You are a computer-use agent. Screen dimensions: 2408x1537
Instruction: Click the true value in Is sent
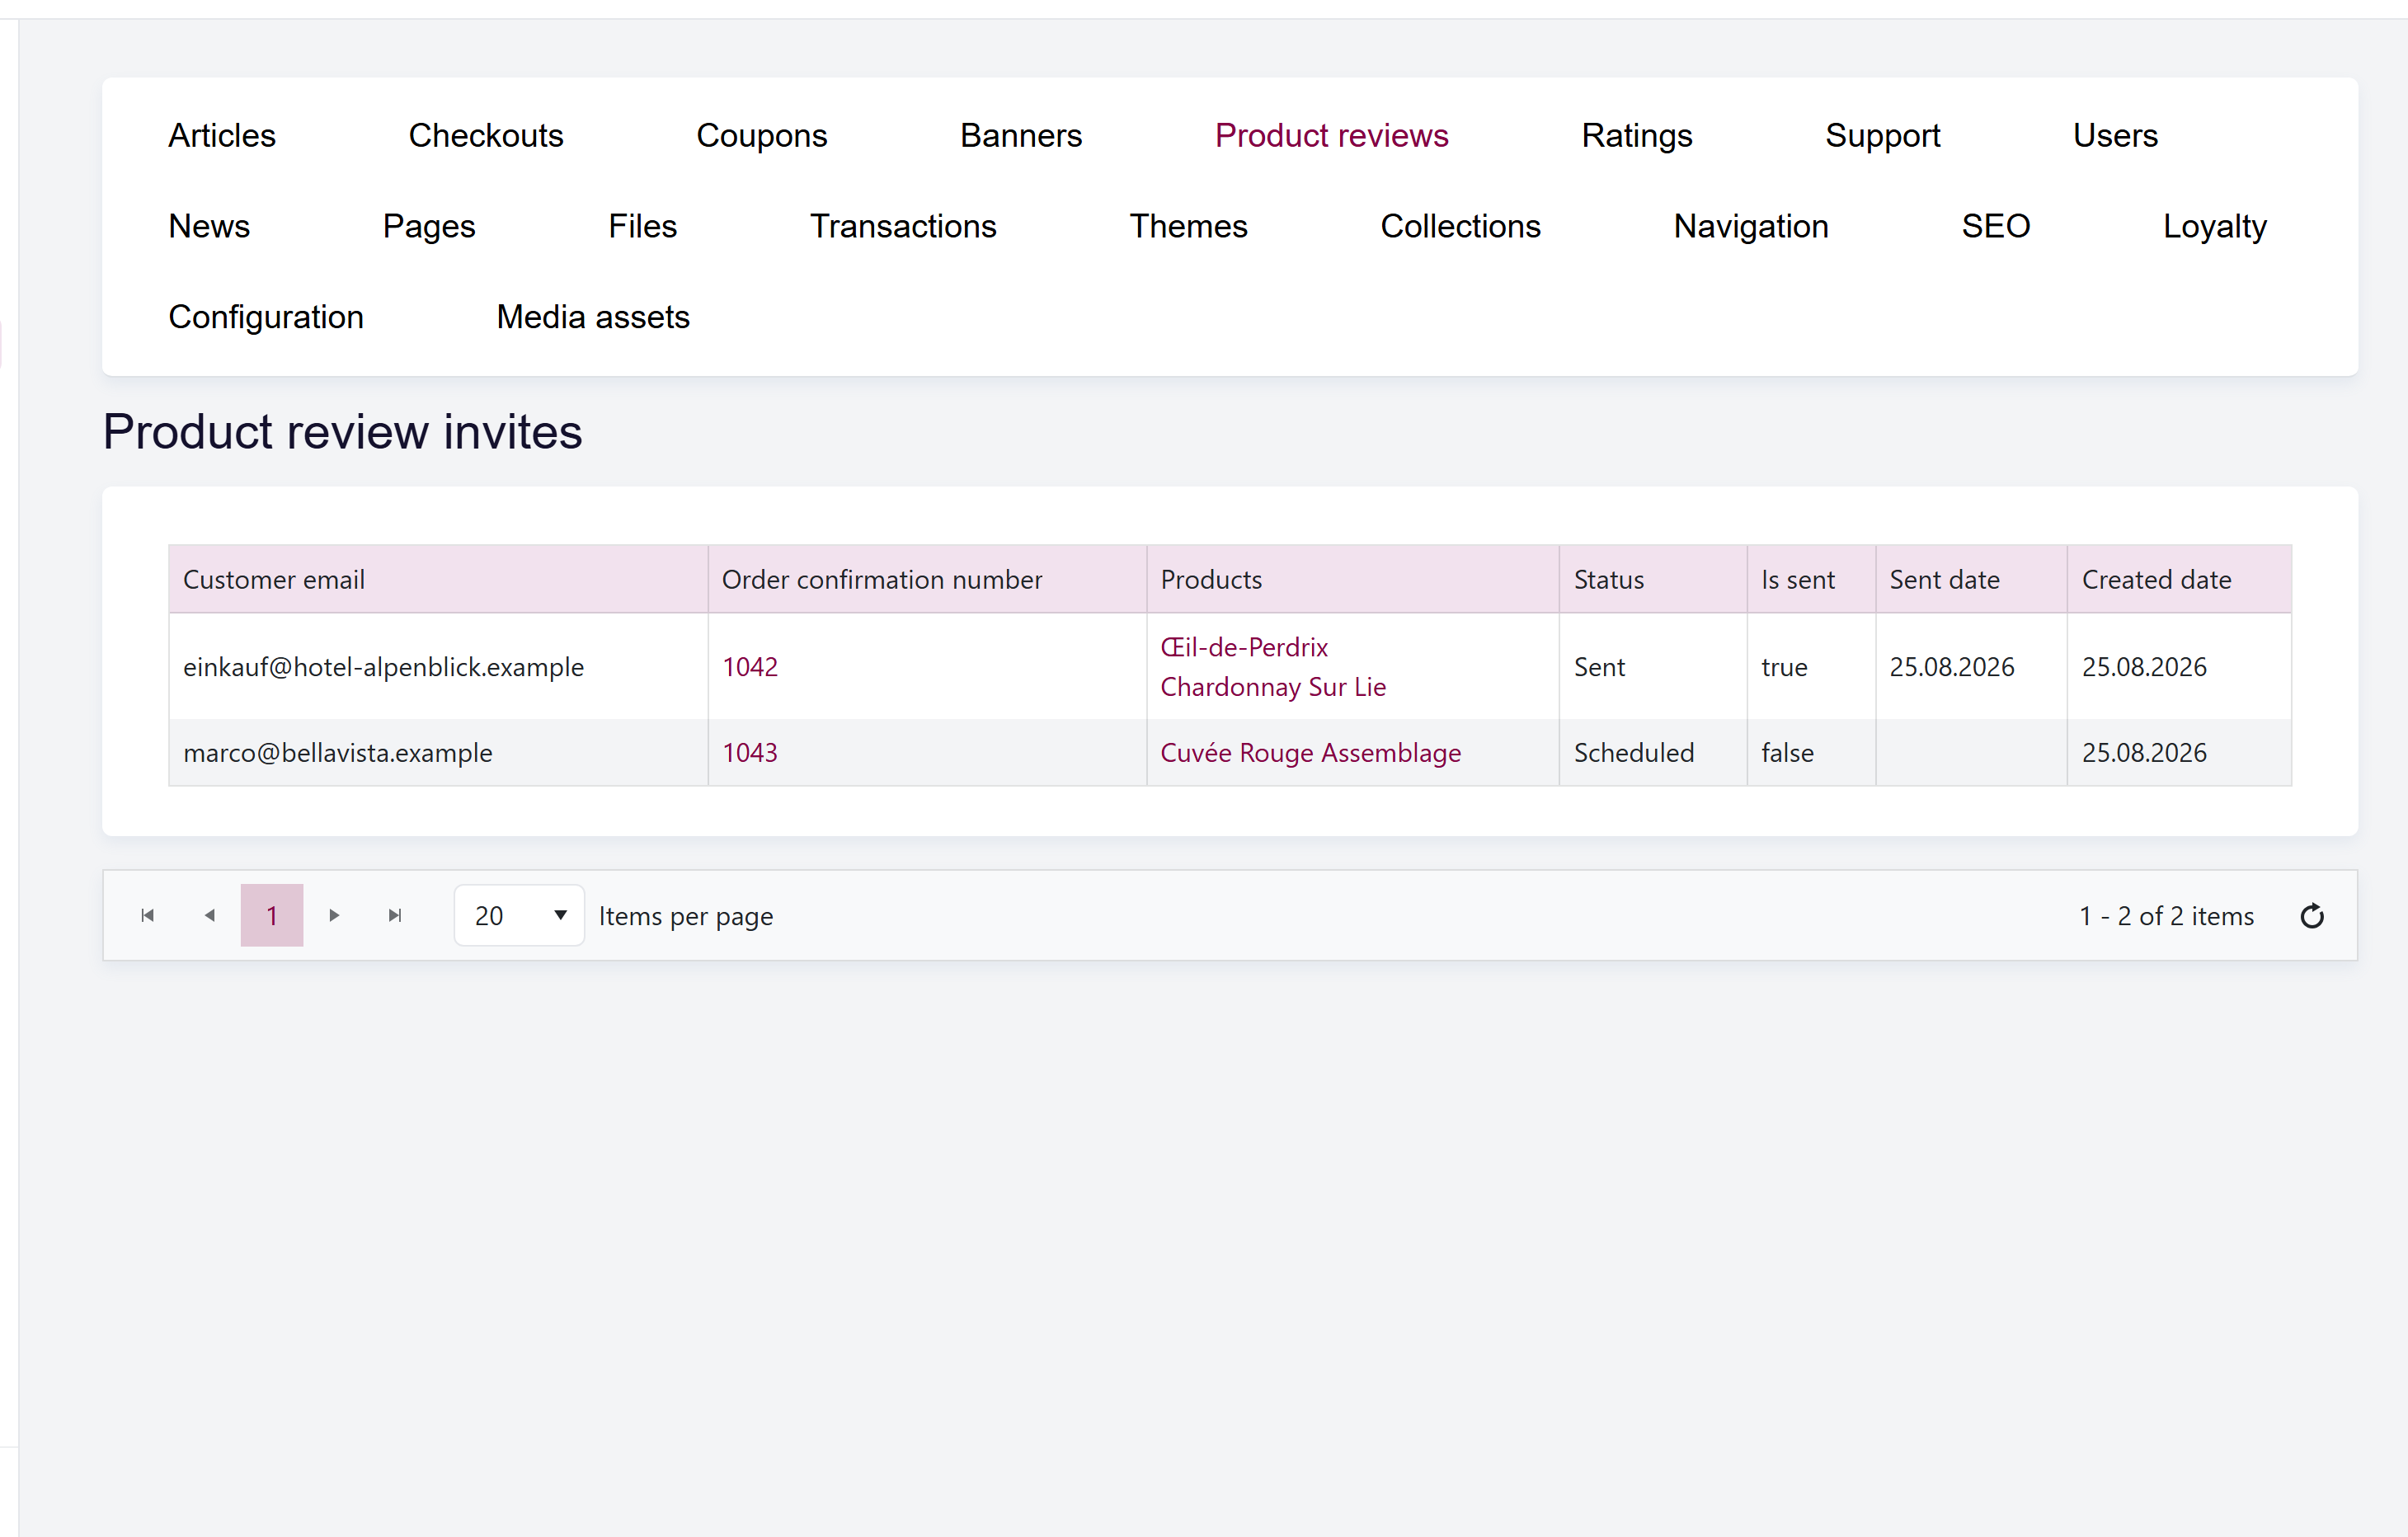pyautogui.click(x=1784, y=667)
